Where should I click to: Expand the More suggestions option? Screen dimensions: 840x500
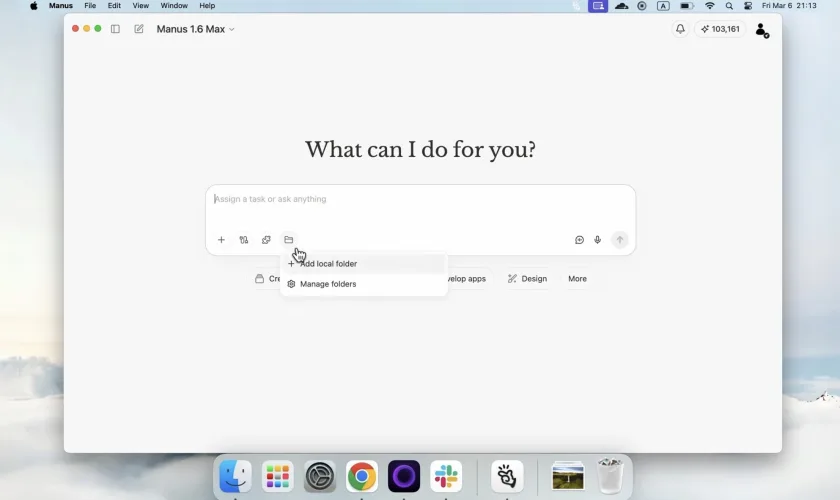tap(577, 279)
